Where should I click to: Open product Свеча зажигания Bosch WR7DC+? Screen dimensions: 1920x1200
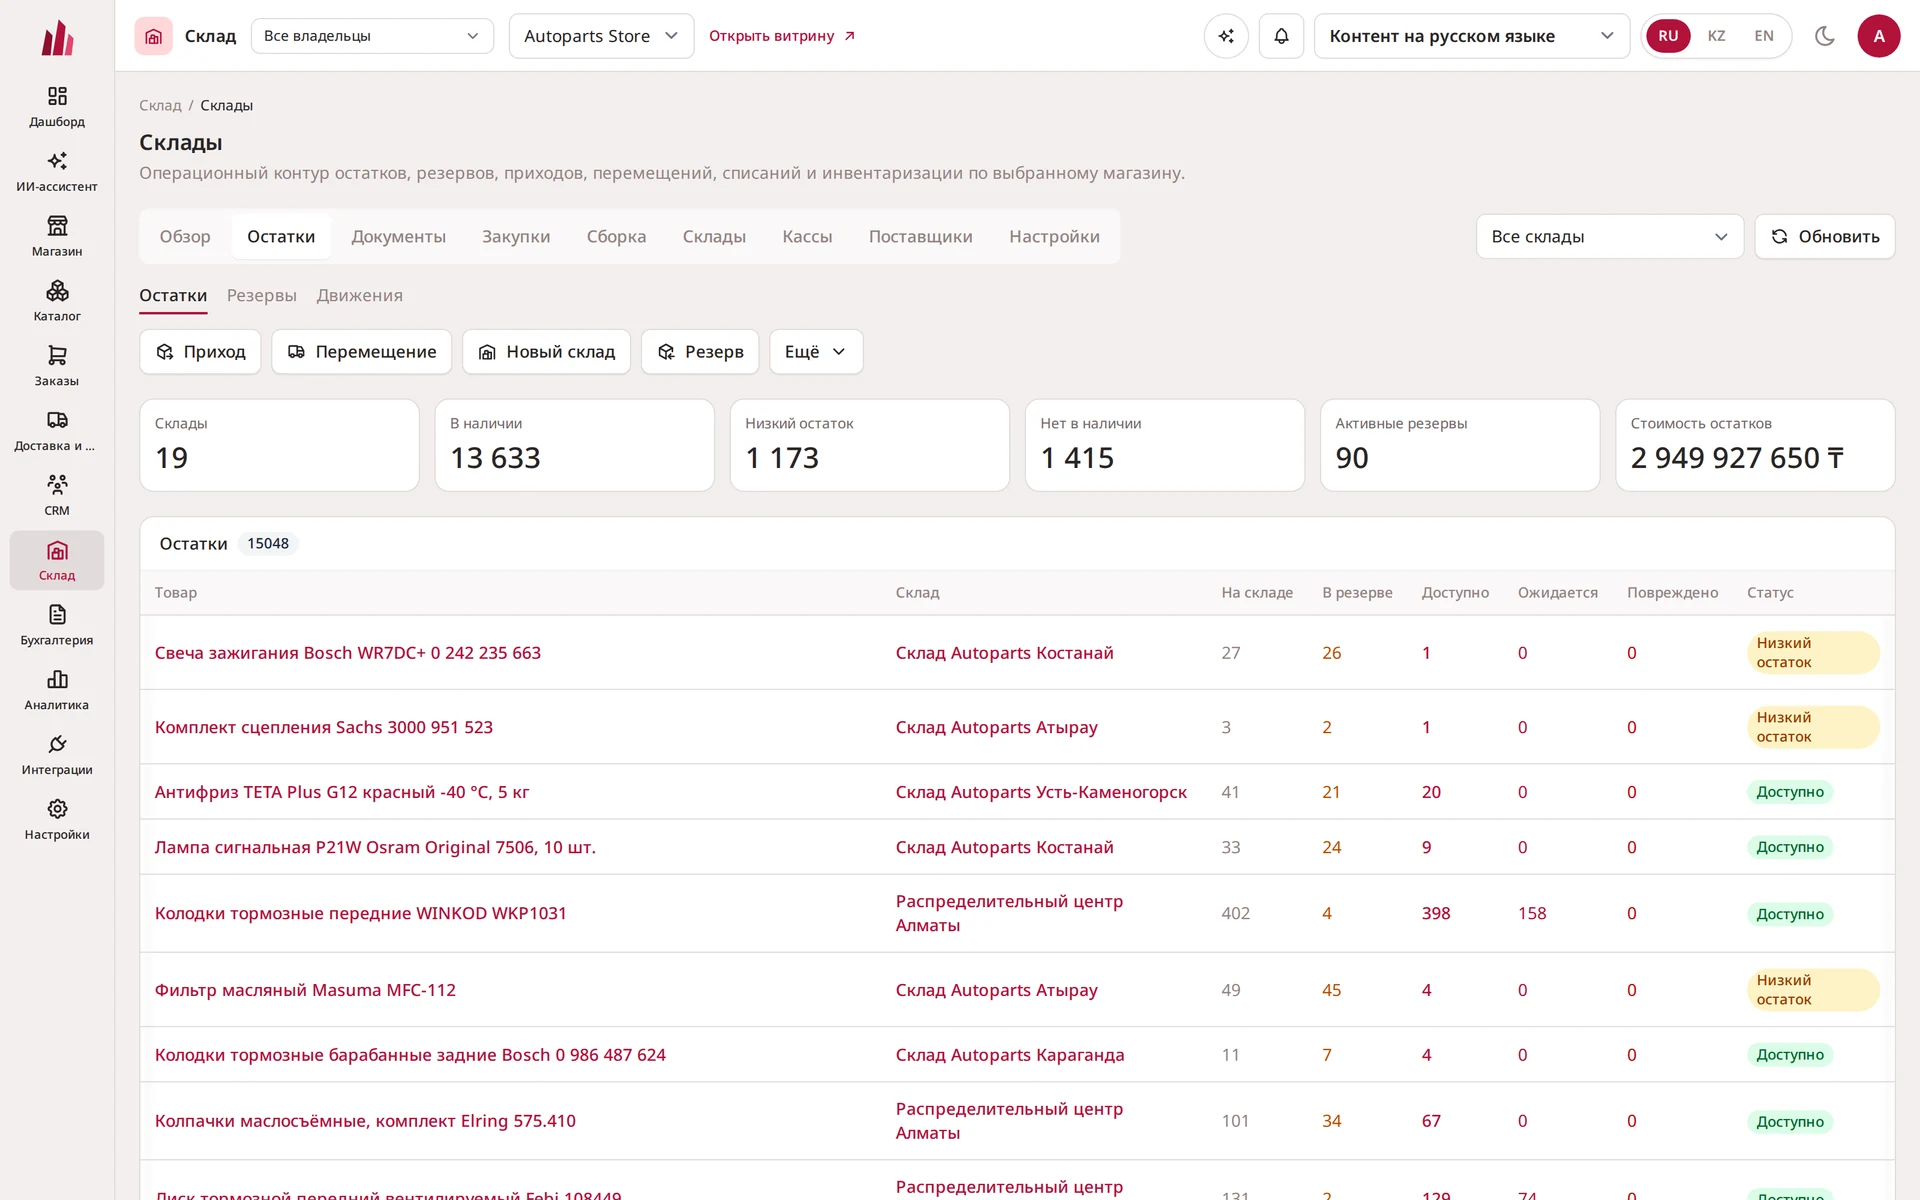(x=348, y=653)
